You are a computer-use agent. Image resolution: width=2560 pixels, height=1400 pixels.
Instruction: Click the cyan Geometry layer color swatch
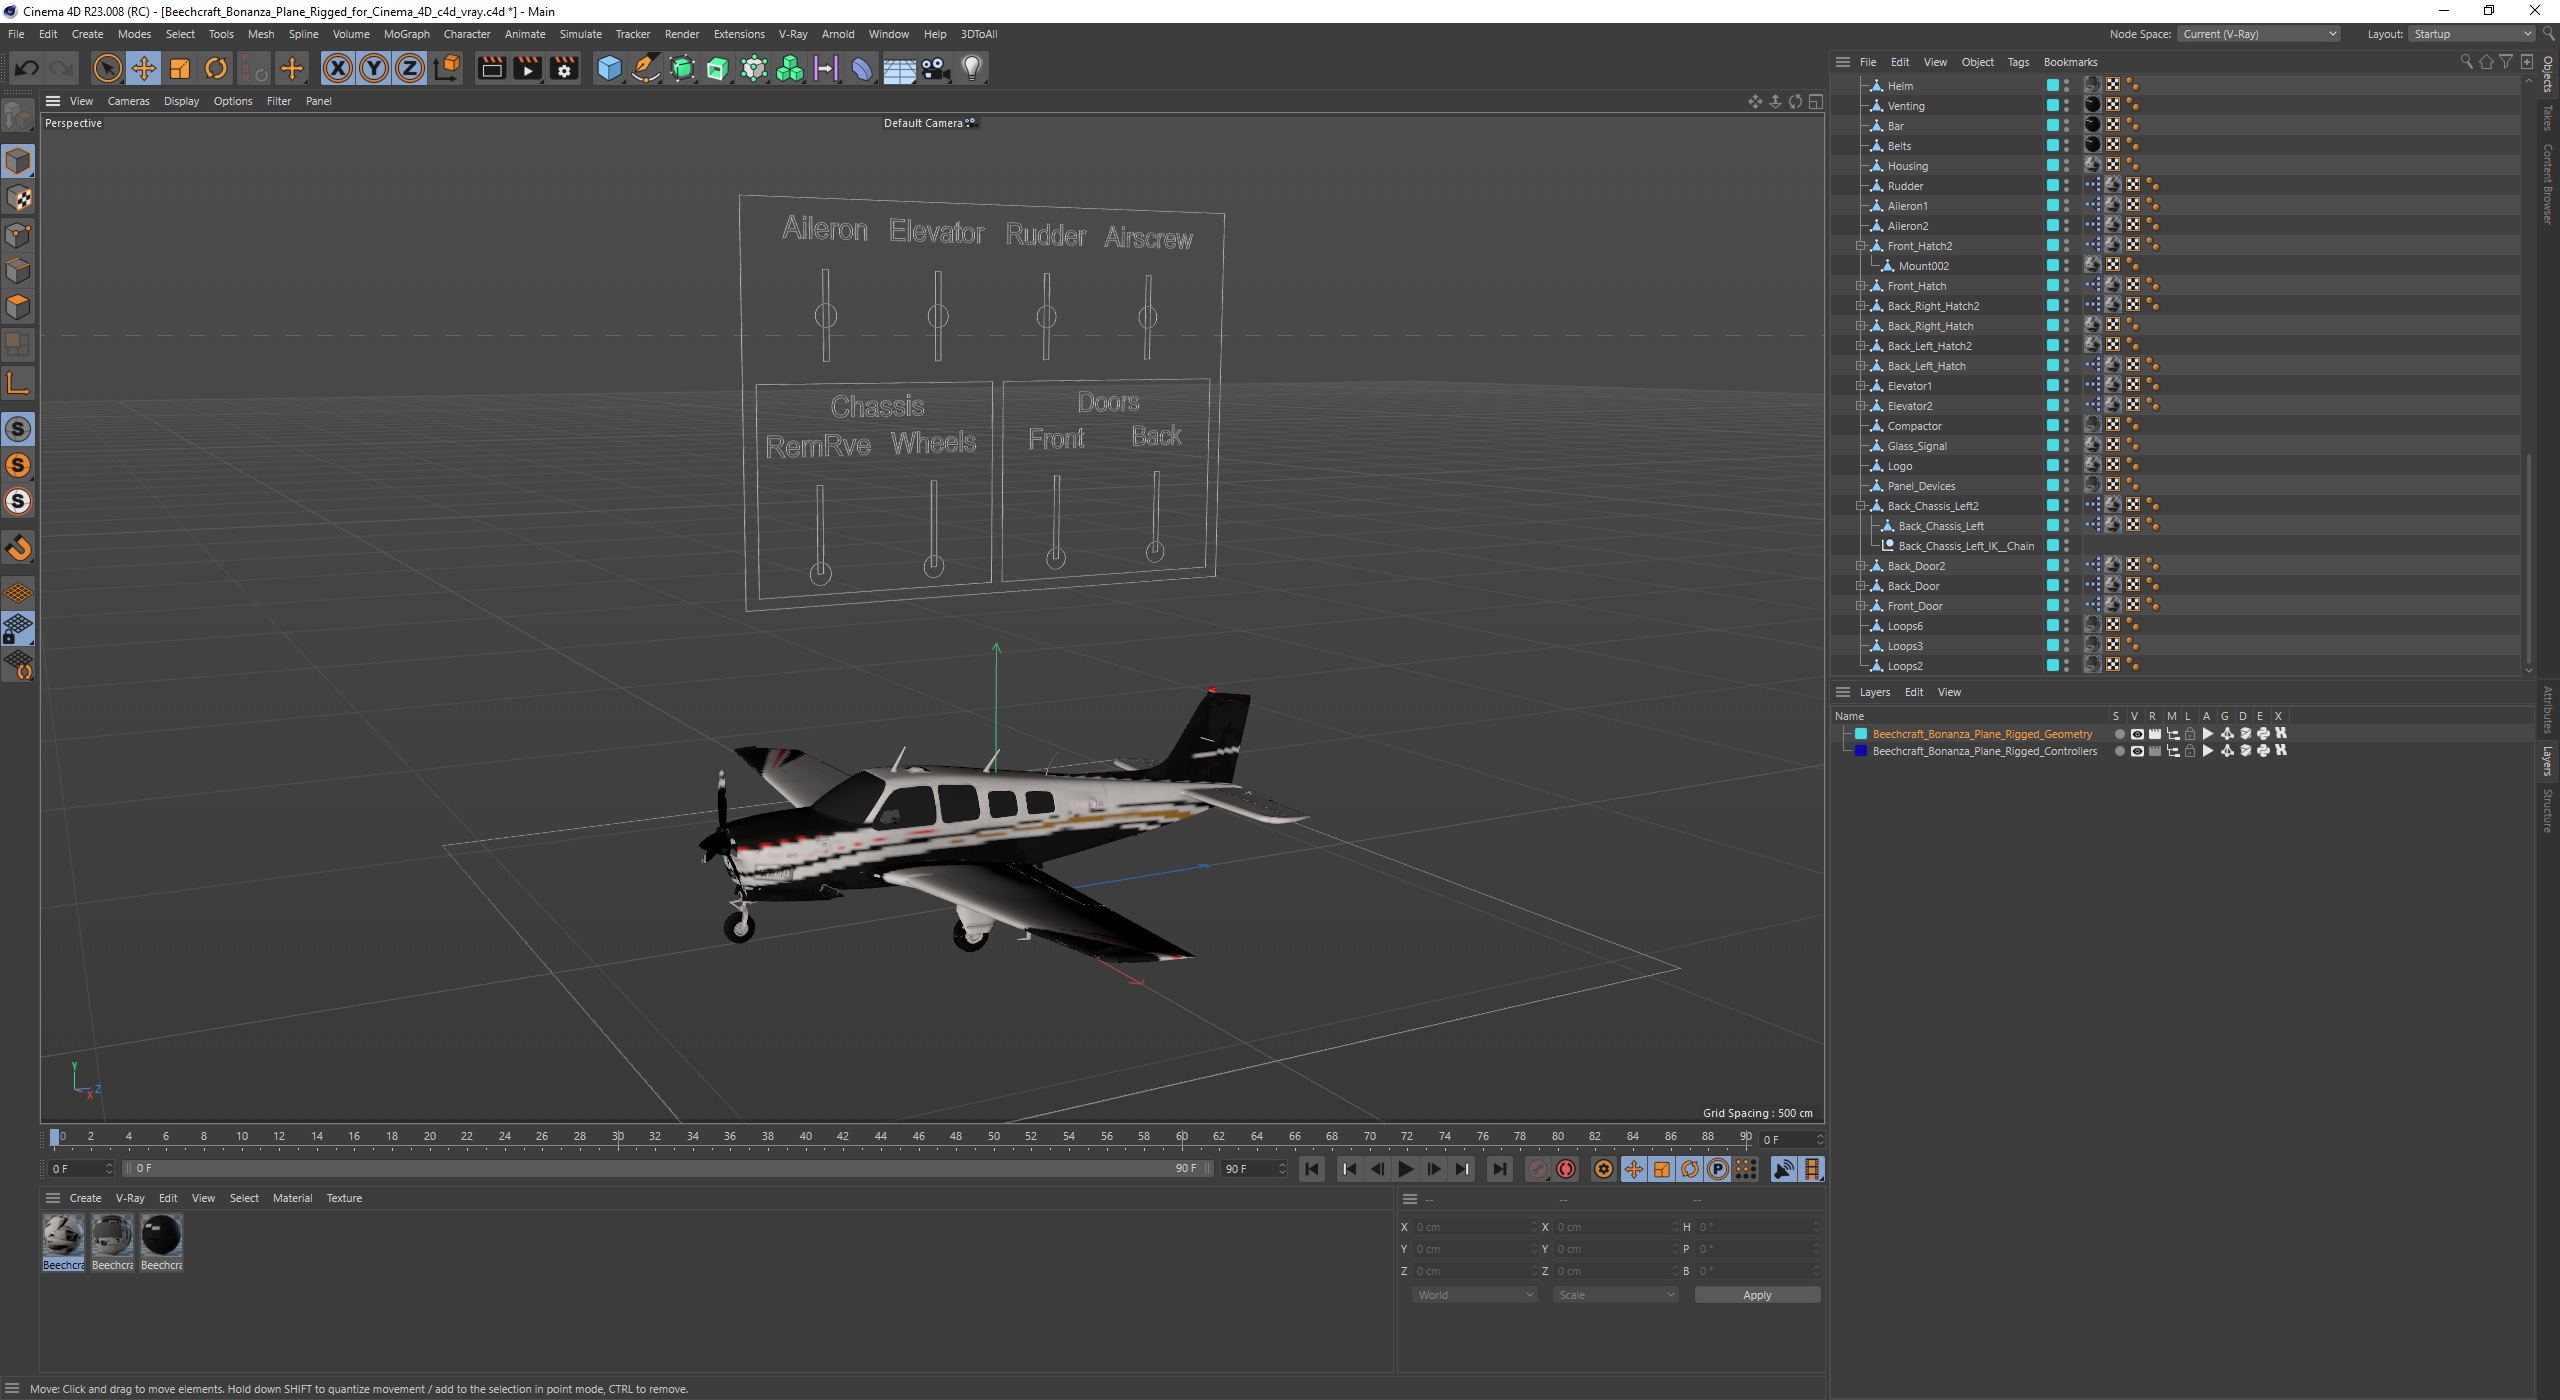coord(1861,734)
